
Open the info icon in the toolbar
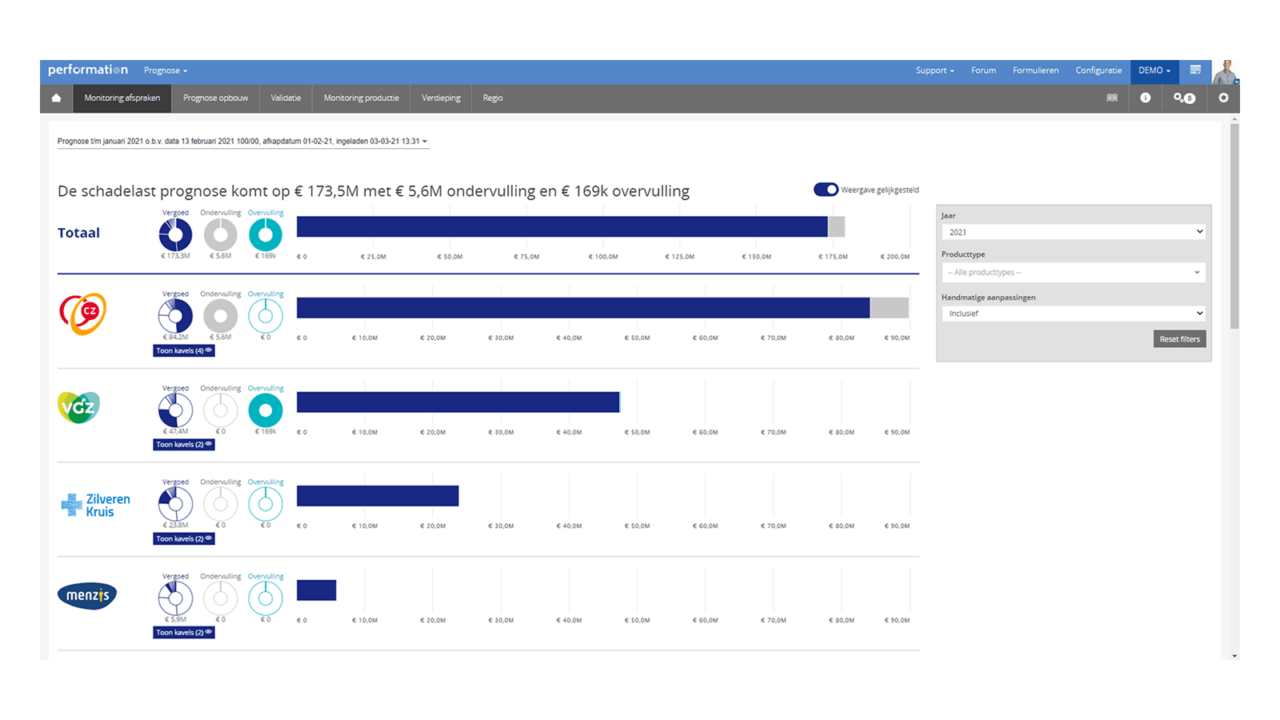[x=1145, y=98]
